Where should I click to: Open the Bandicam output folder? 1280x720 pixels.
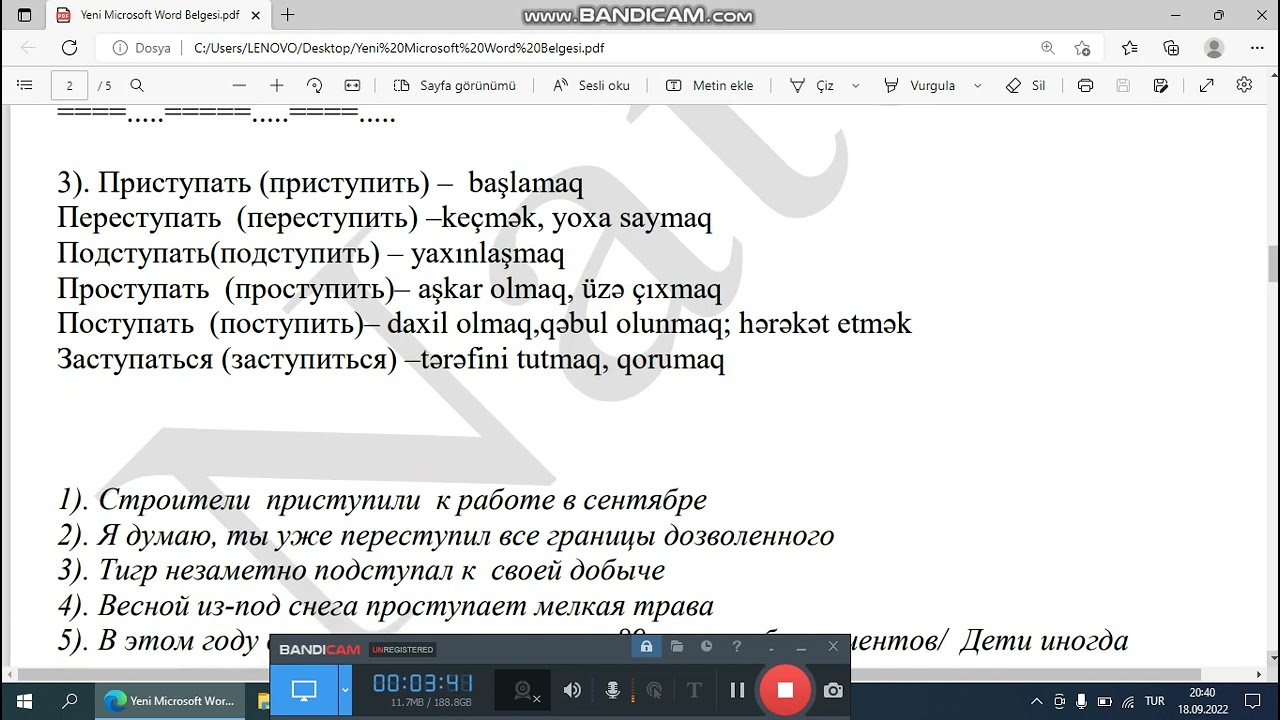pyautogui.click(x=677, y=647)
